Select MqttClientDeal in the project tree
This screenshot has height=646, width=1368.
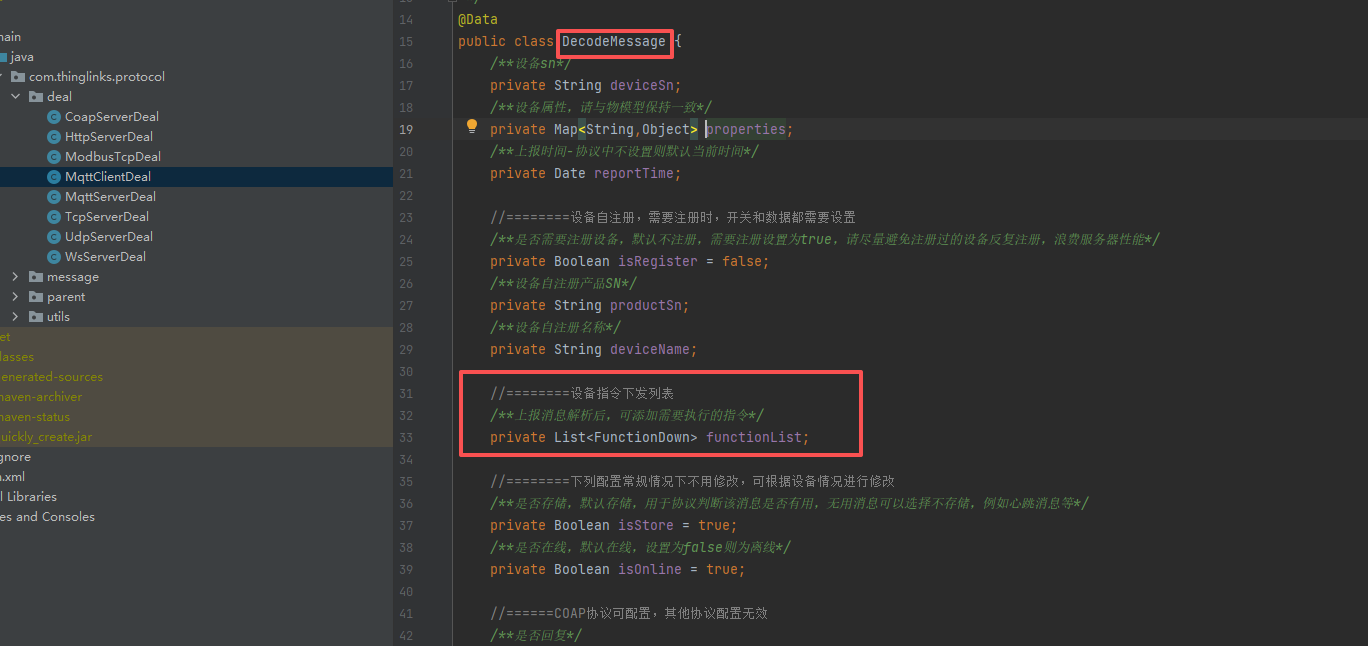pyautogui.click(x=108, y=177)
